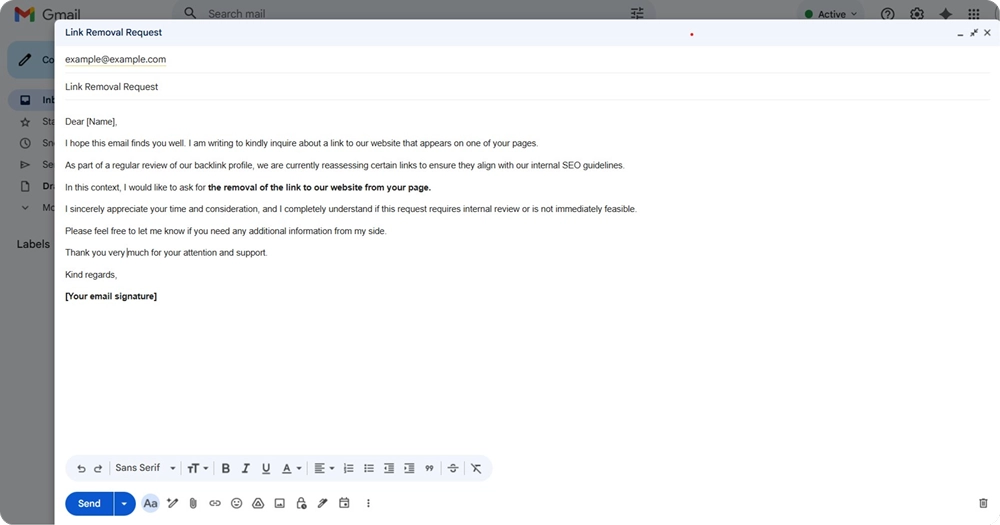Open the Active status dropdown
The width and height of the screenshot is (1000, 525).
click(x=831, y=14)
